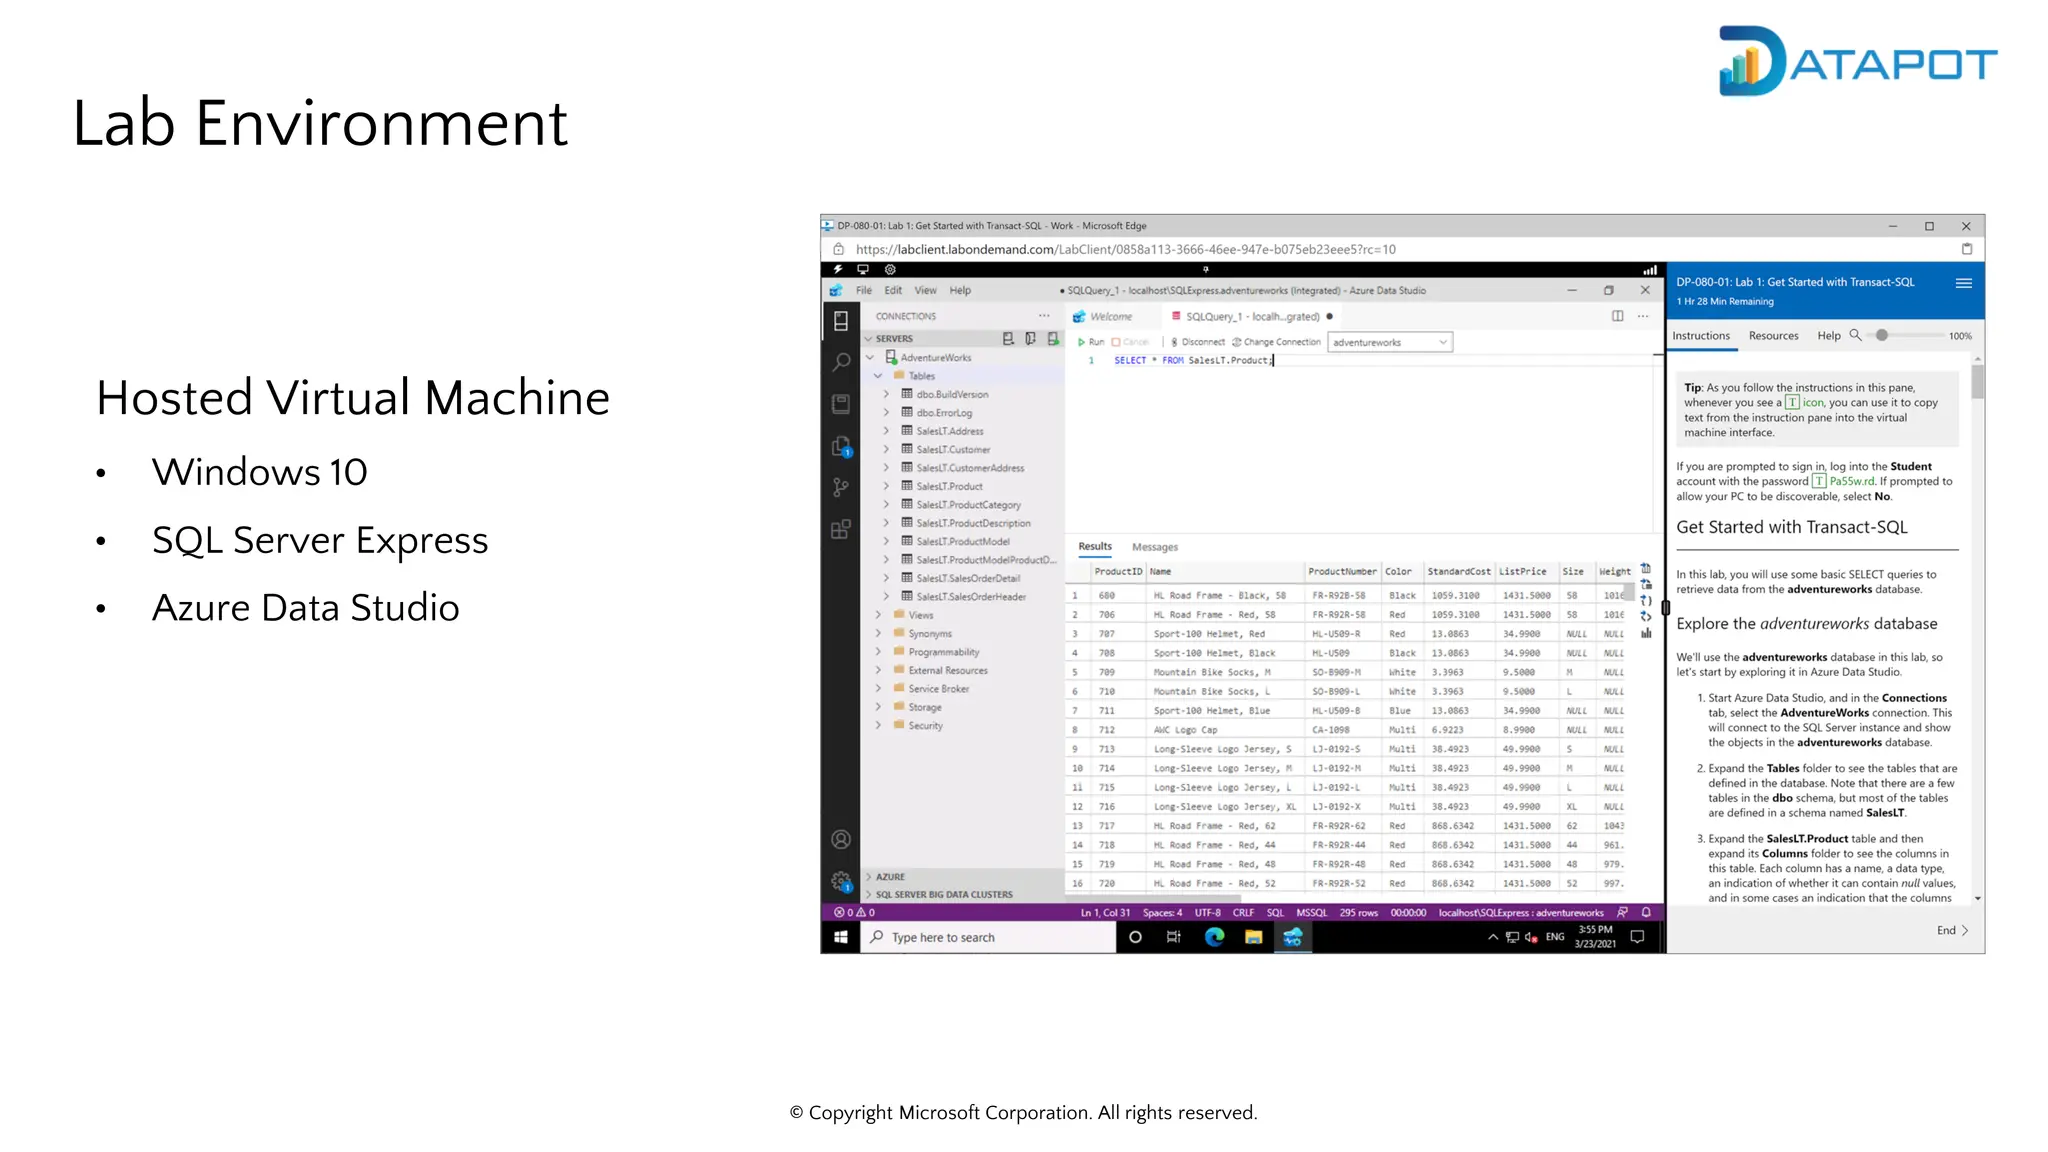Click the Save as Excel results icon
The image size is (2048, 1152).
tap(1646, 585)
